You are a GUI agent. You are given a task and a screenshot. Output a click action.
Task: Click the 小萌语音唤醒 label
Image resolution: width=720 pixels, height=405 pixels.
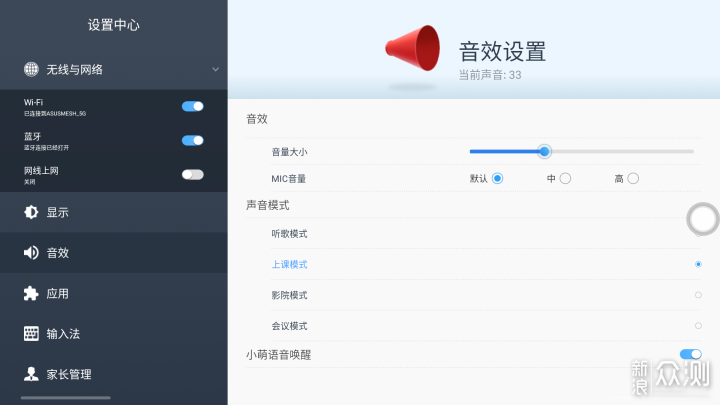[278, 354]
